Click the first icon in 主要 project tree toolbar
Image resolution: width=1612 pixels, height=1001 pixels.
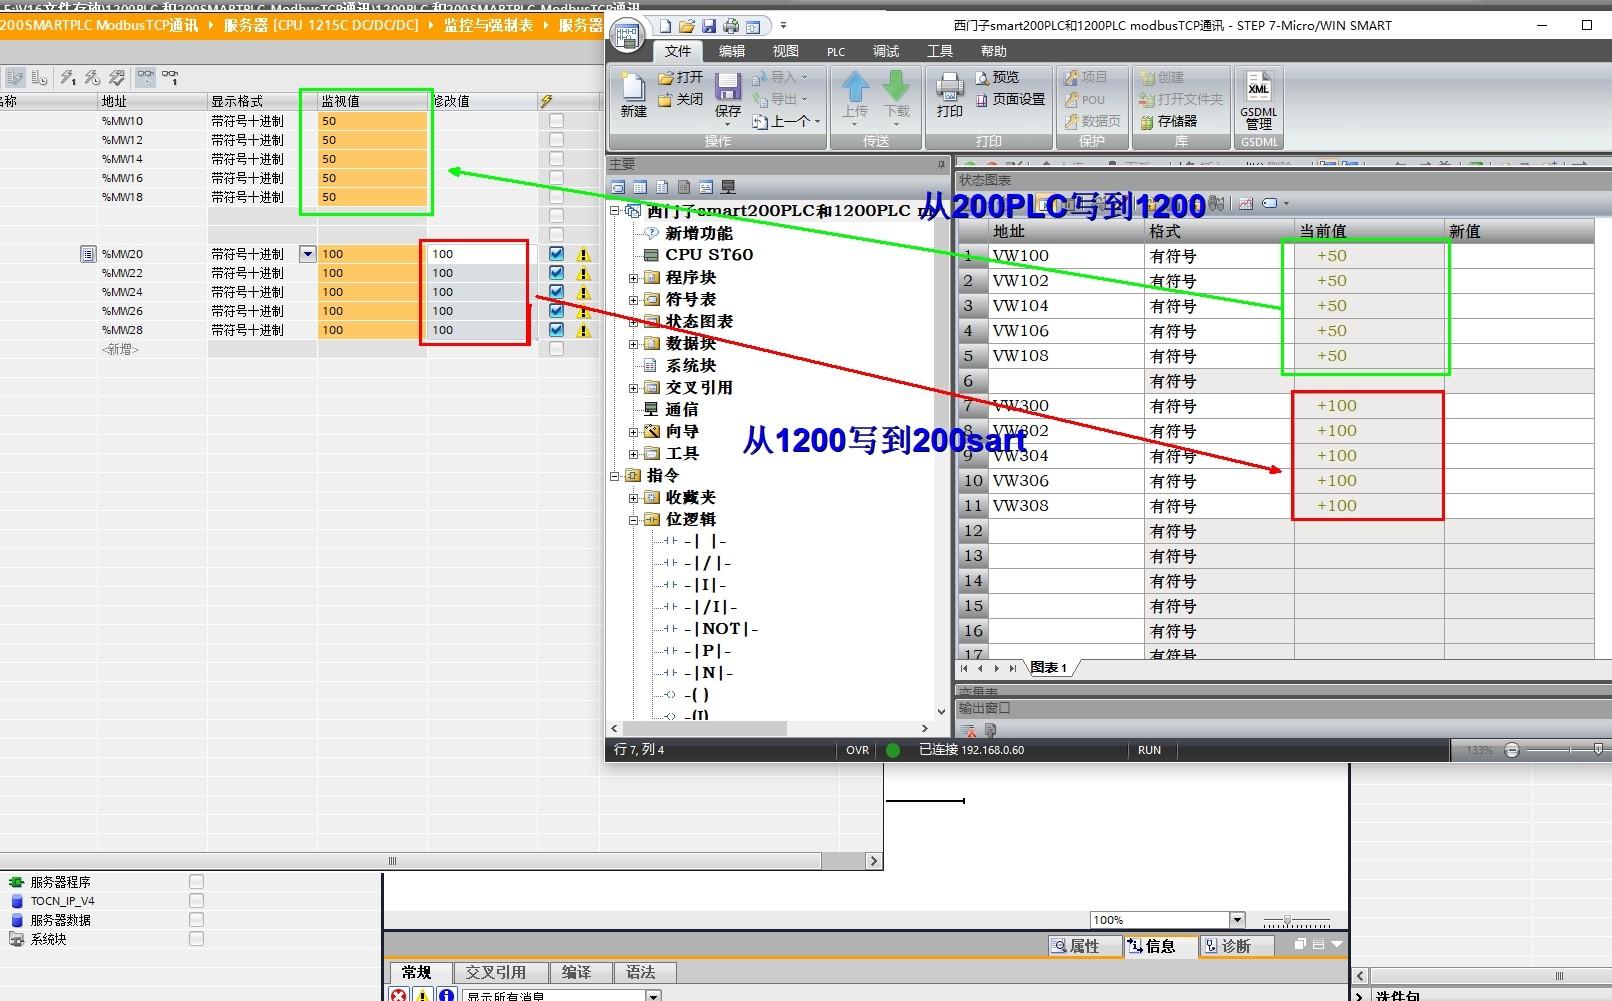pyautogui.click(x=618, y=187)
